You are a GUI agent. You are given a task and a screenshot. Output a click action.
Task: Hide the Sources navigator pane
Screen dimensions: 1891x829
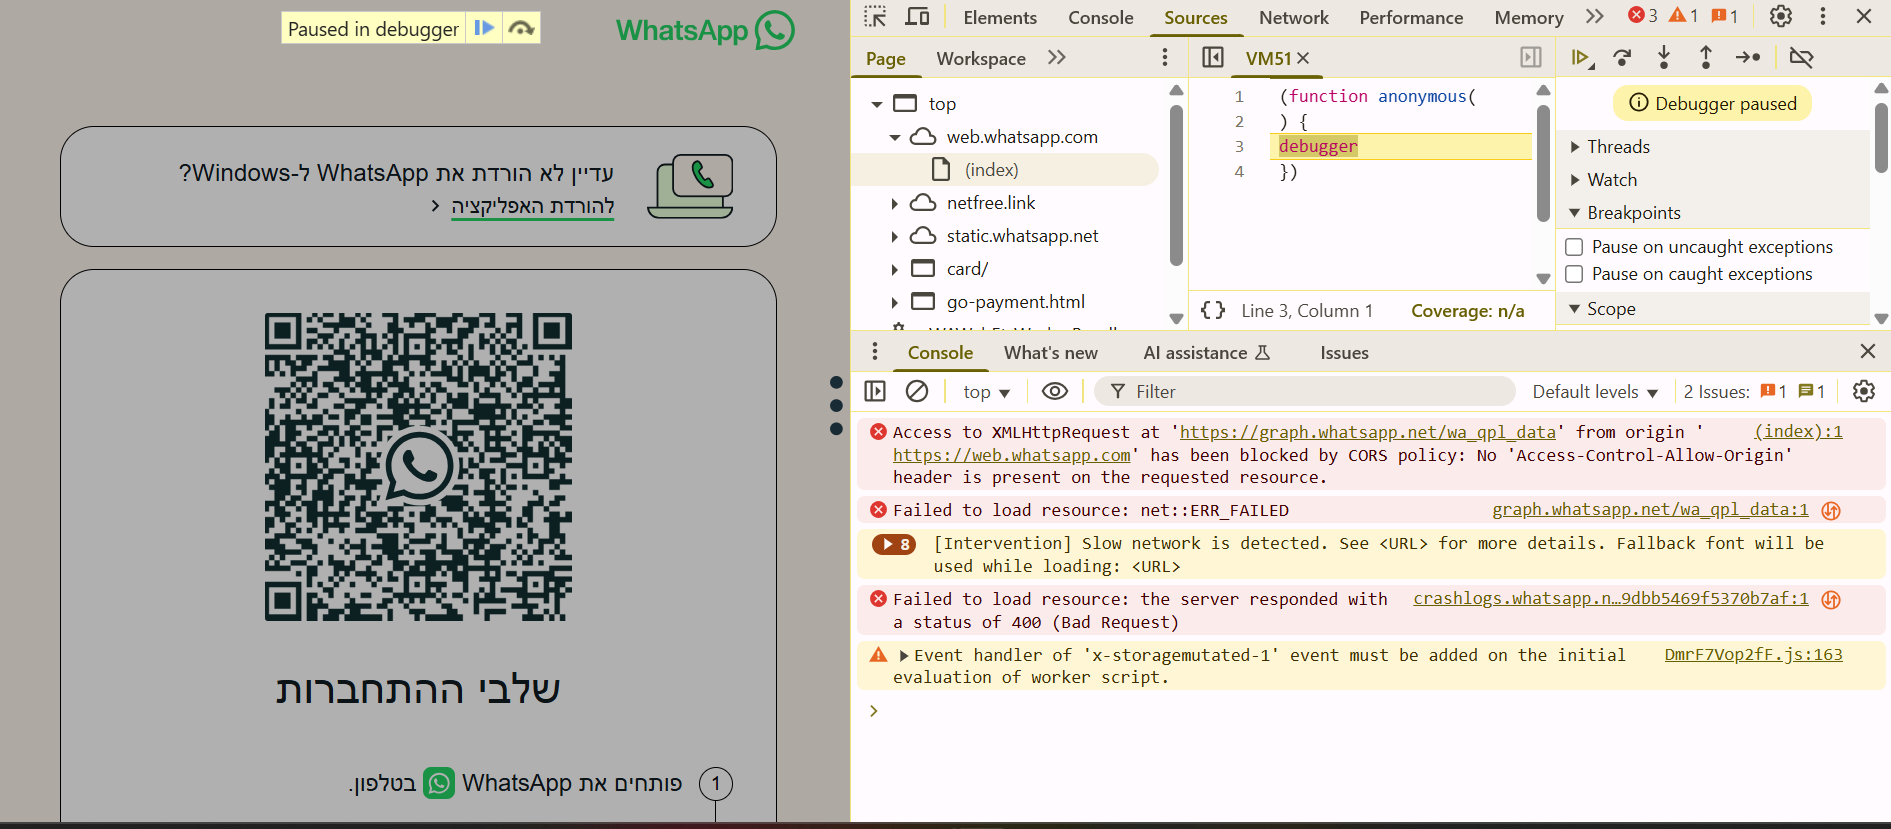pos(1213,57)
